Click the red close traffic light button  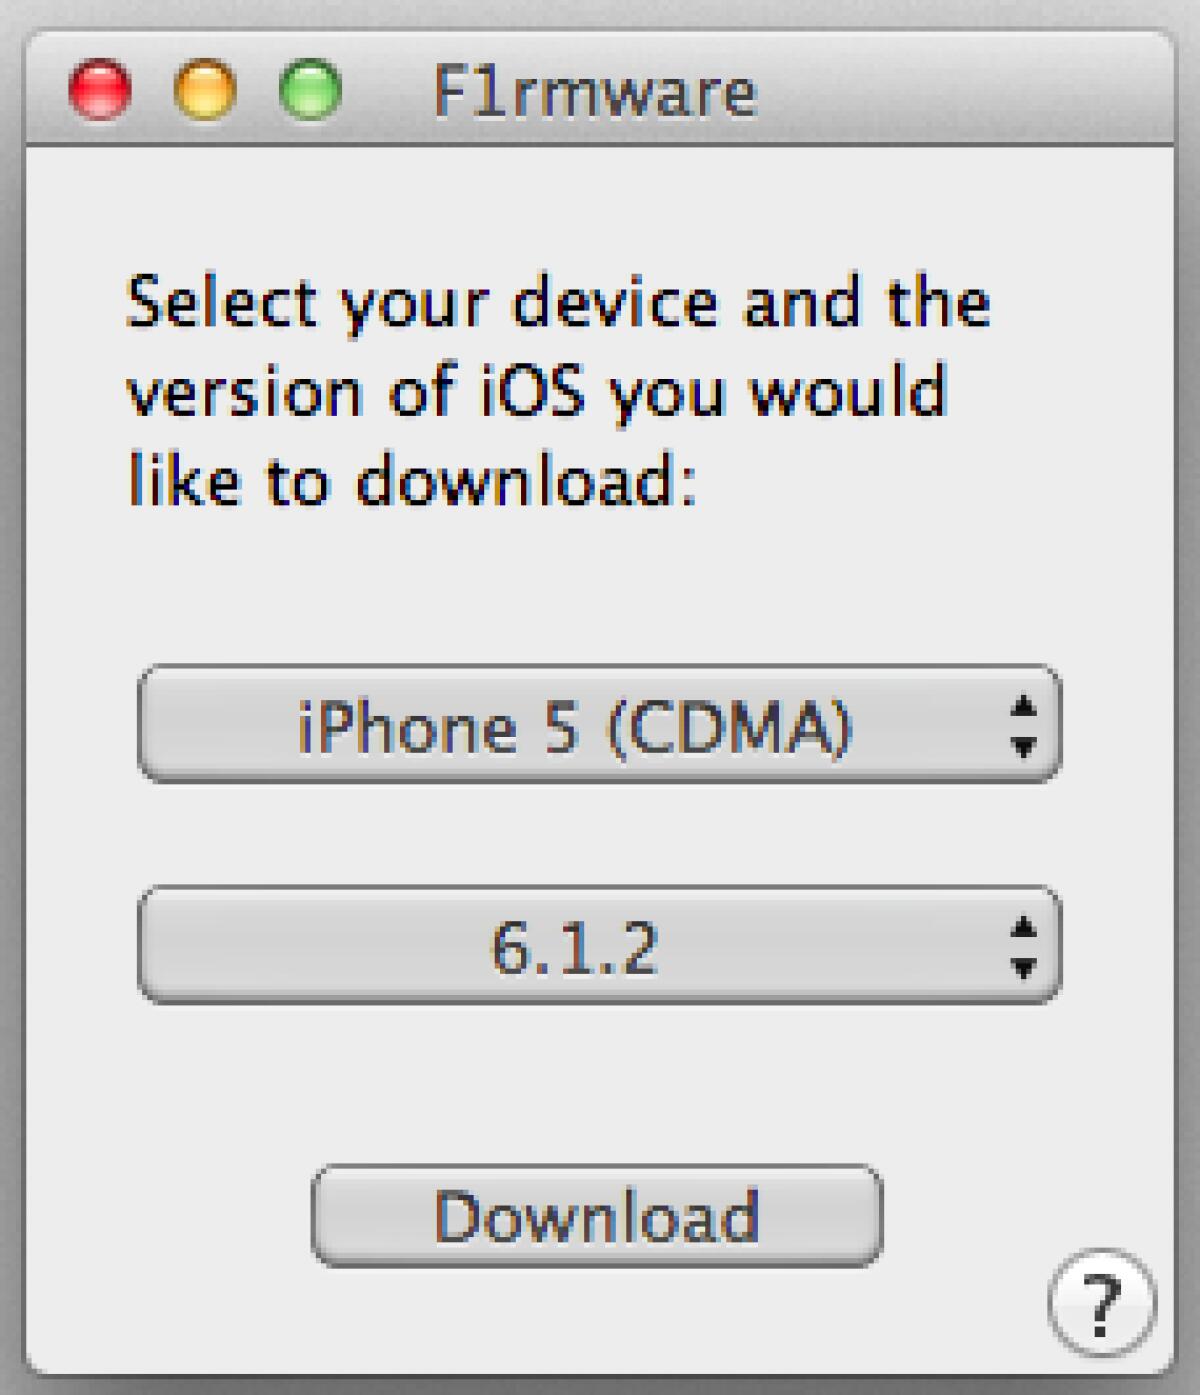coord(100,92)
